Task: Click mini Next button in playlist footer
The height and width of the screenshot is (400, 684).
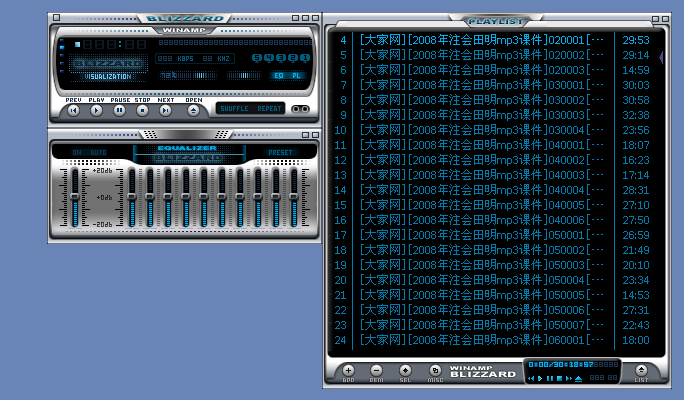Action: pos(569,378)
